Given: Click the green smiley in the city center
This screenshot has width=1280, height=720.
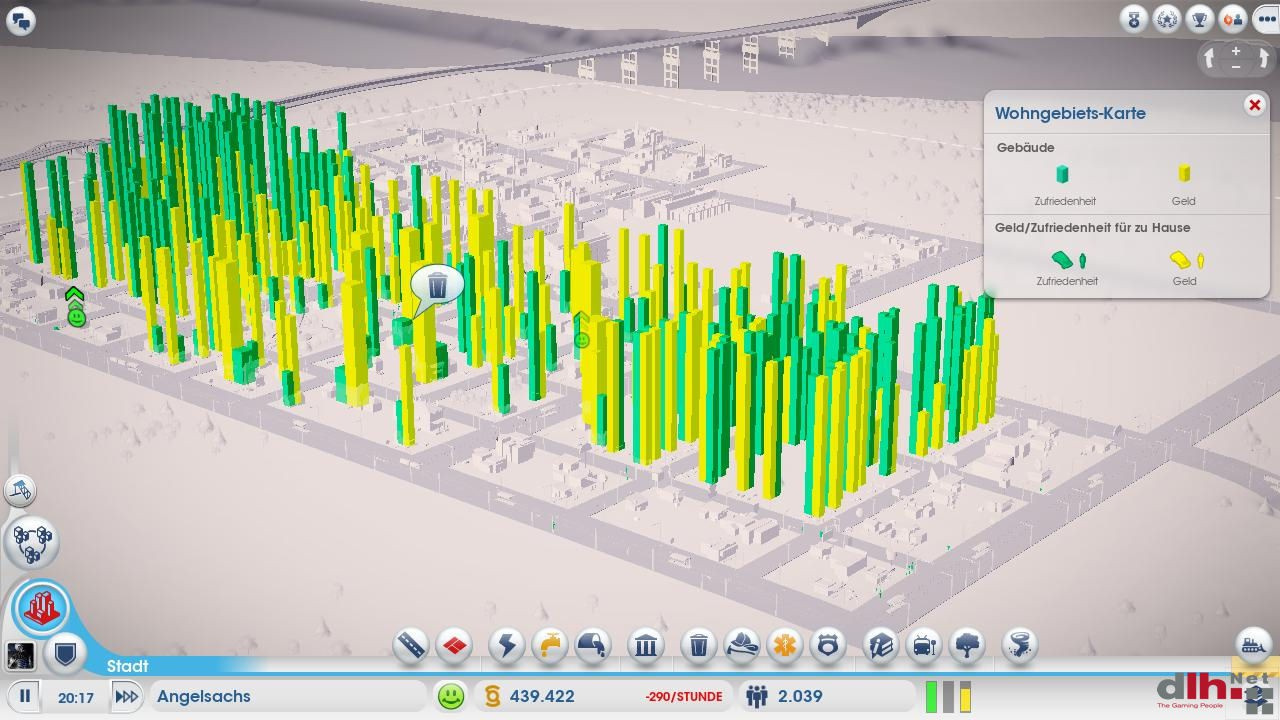Looking at the screenshot, I should 582,340.
